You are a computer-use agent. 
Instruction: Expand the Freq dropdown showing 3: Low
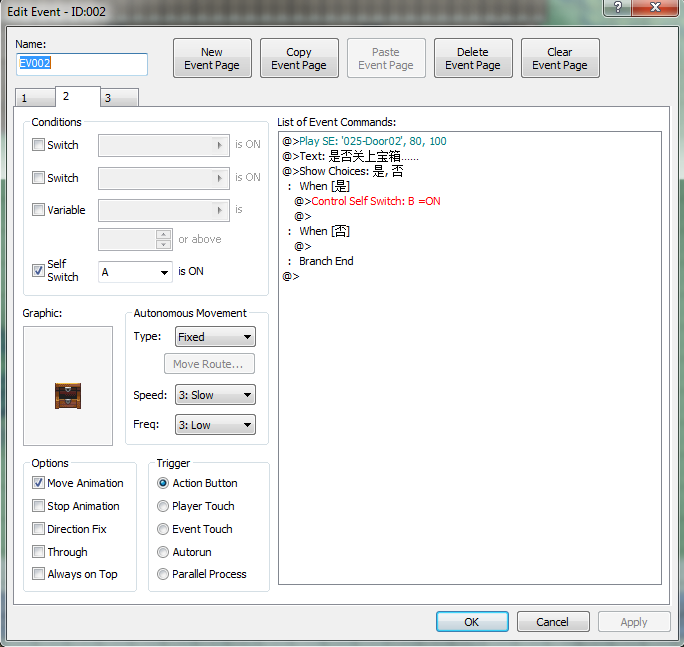click(x=215, y=425)
